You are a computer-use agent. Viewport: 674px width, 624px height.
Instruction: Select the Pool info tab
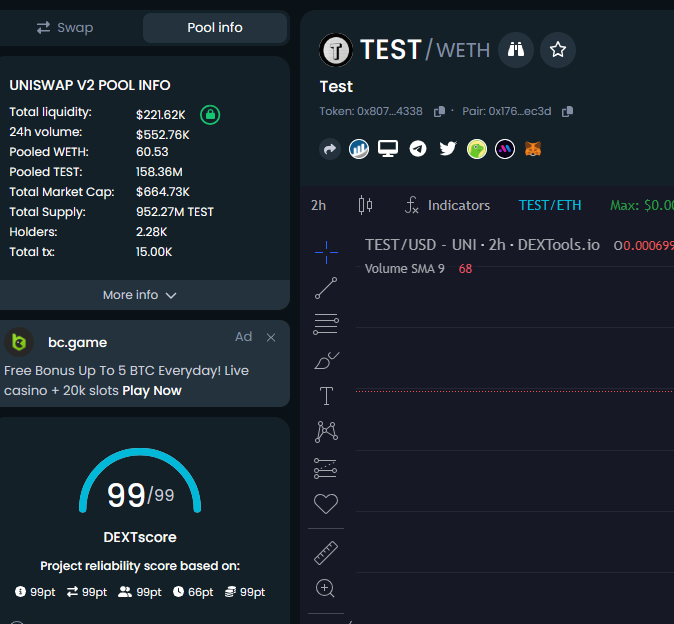click(x=215, y=28)
